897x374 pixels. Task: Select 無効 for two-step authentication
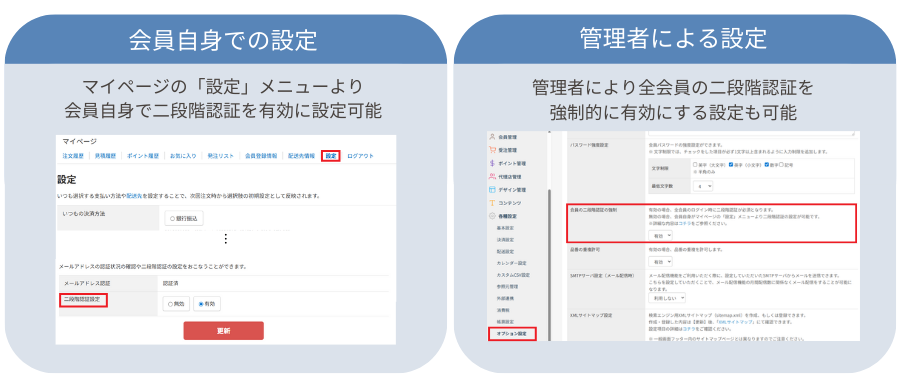(x=170, y=304)
